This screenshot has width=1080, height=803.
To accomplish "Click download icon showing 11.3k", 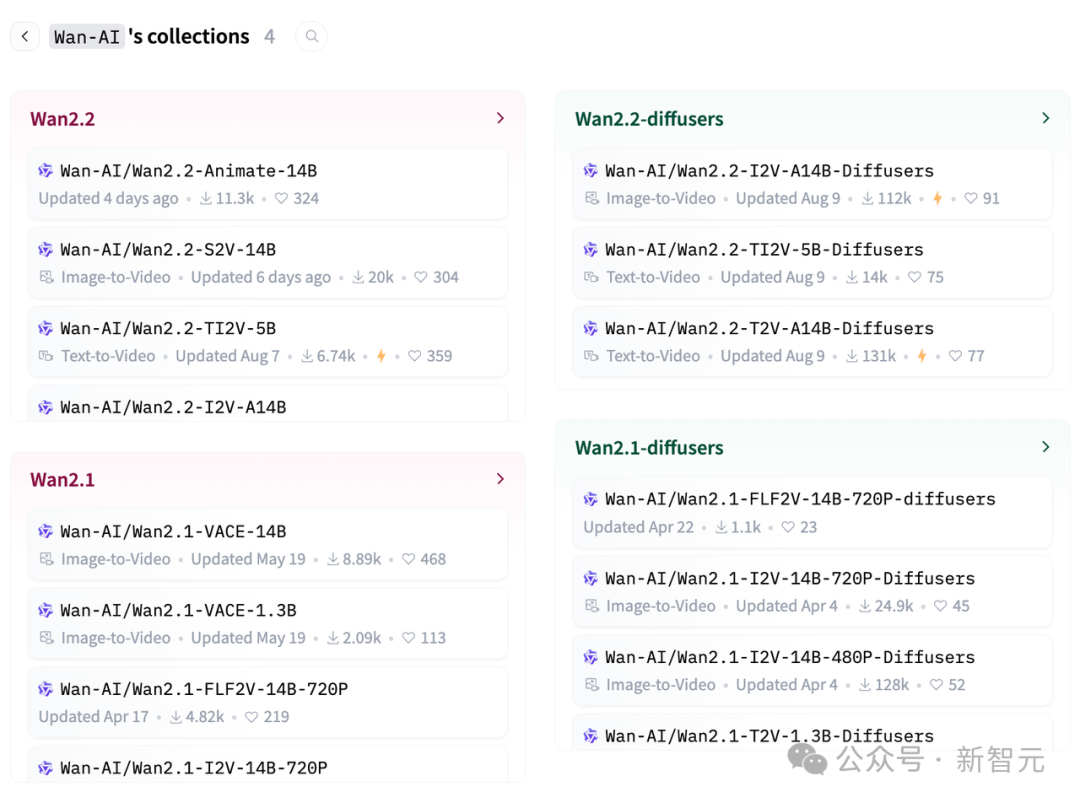I will [x=206, y=198].
